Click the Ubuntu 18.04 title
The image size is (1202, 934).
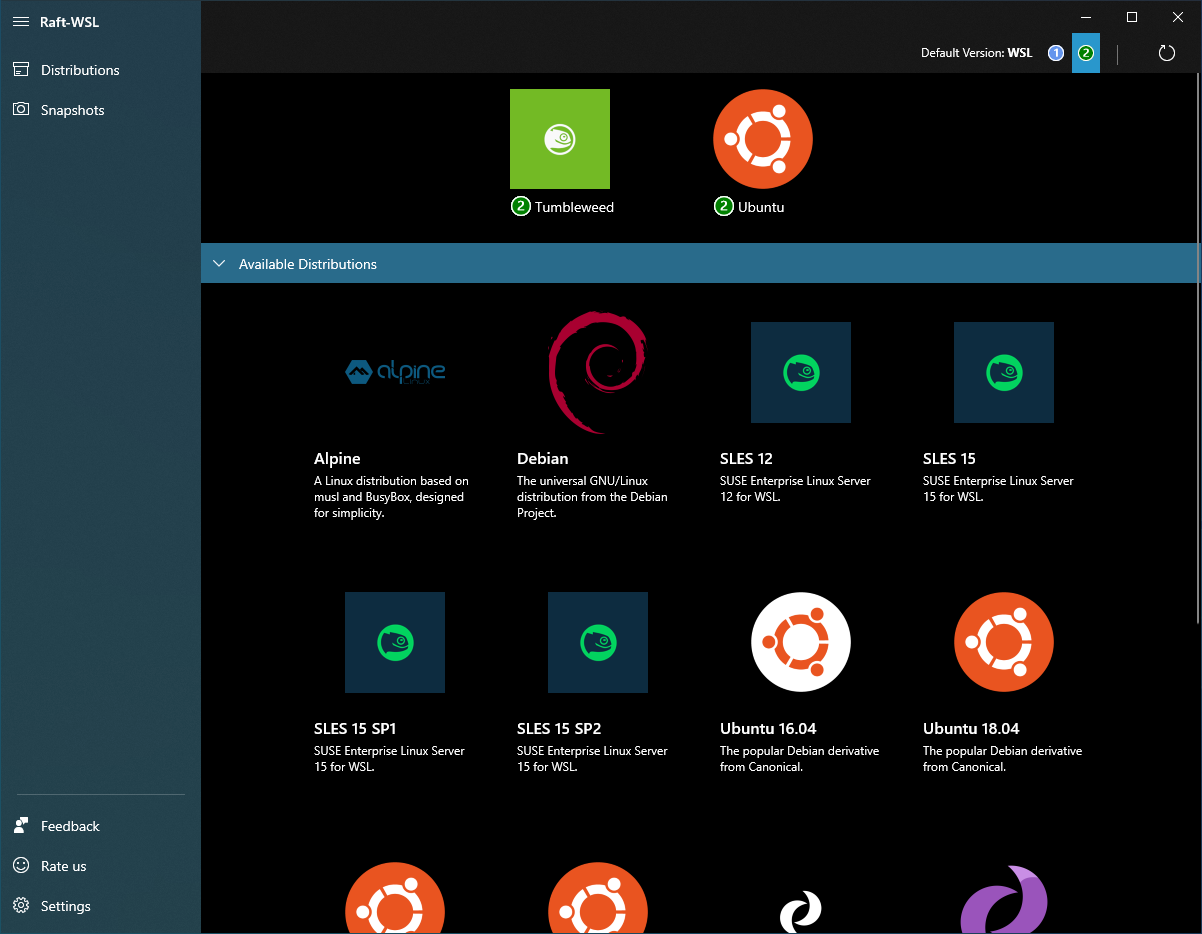[971, 728]
